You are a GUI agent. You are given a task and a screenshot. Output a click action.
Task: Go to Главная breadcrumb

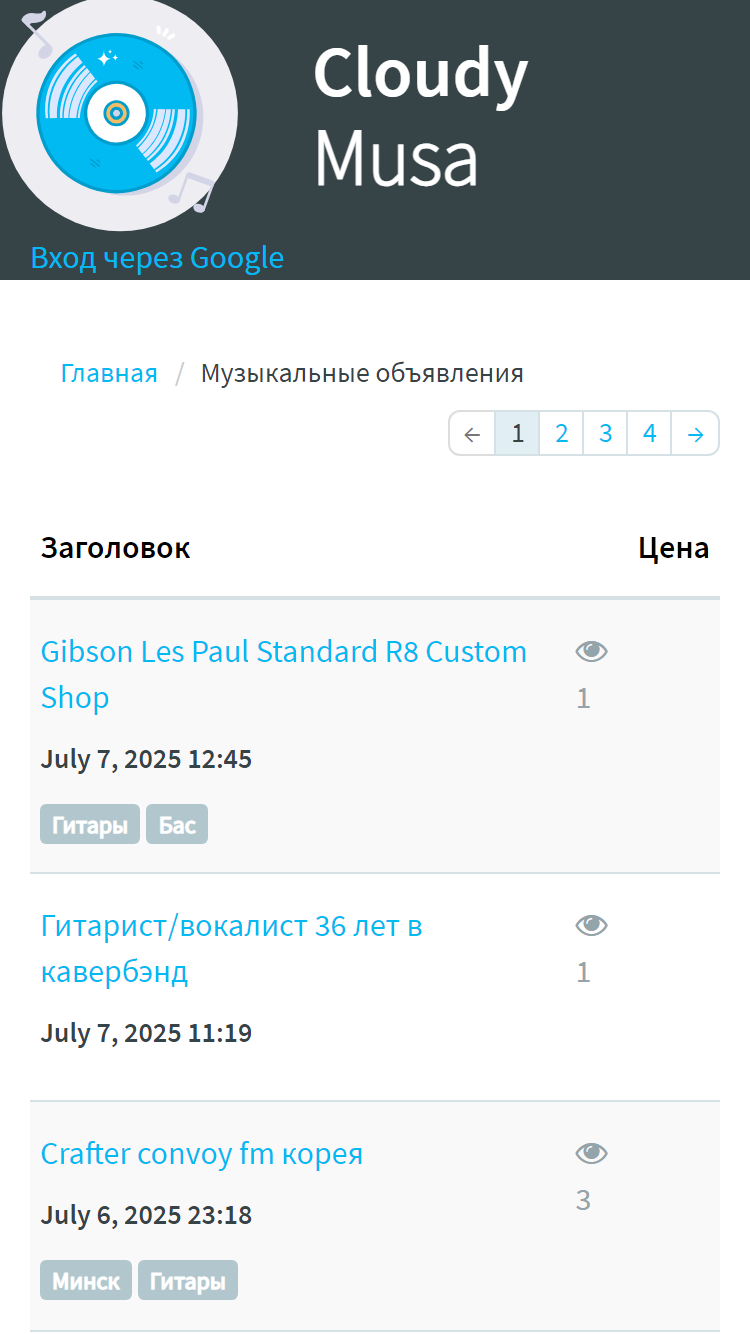pos(109,374)
